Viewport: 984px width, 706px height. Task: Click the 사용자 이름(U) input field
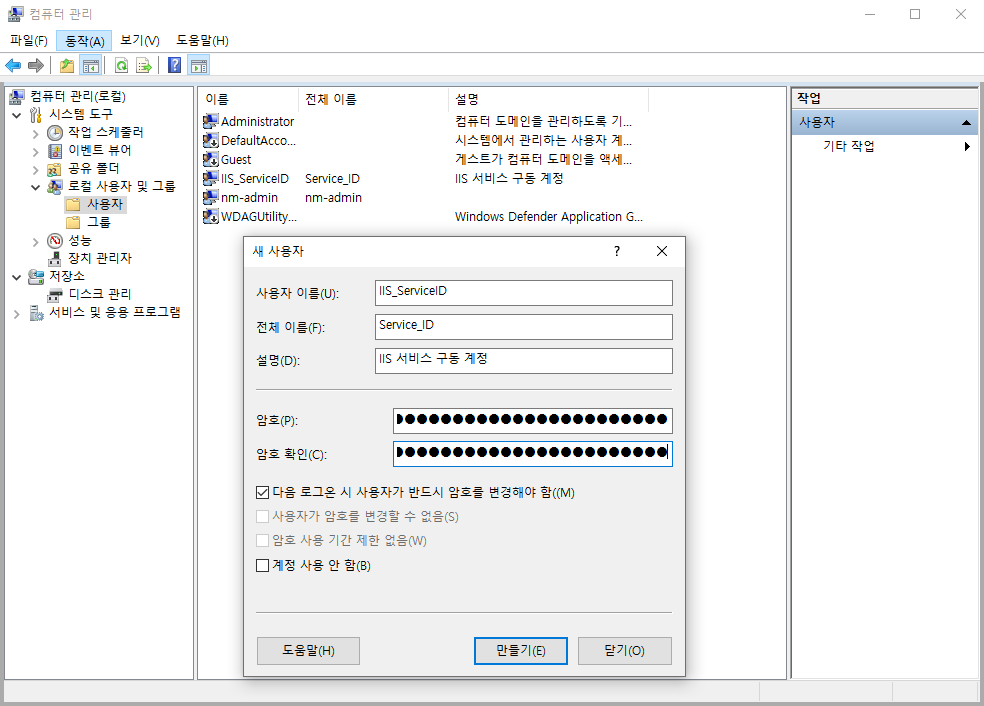point(523,292)
